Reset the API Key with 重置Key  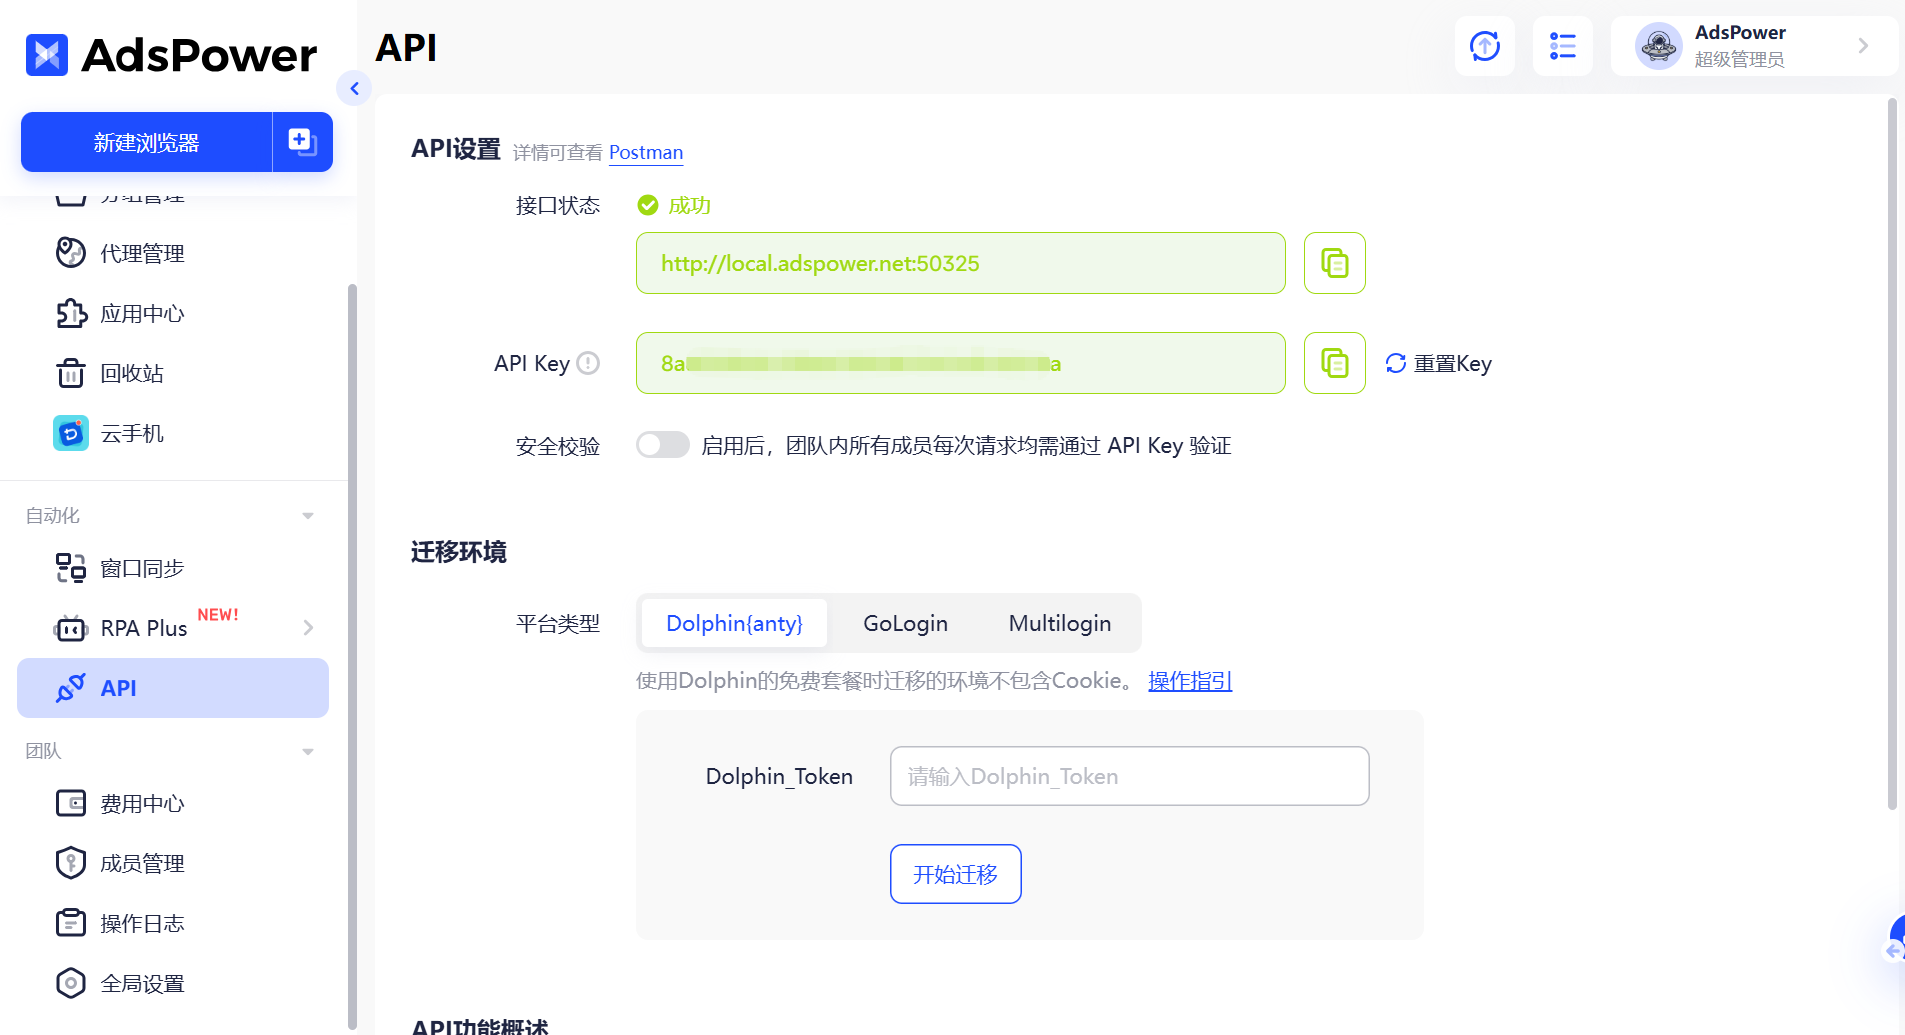pyautogui.click(x=1438, y=363)
